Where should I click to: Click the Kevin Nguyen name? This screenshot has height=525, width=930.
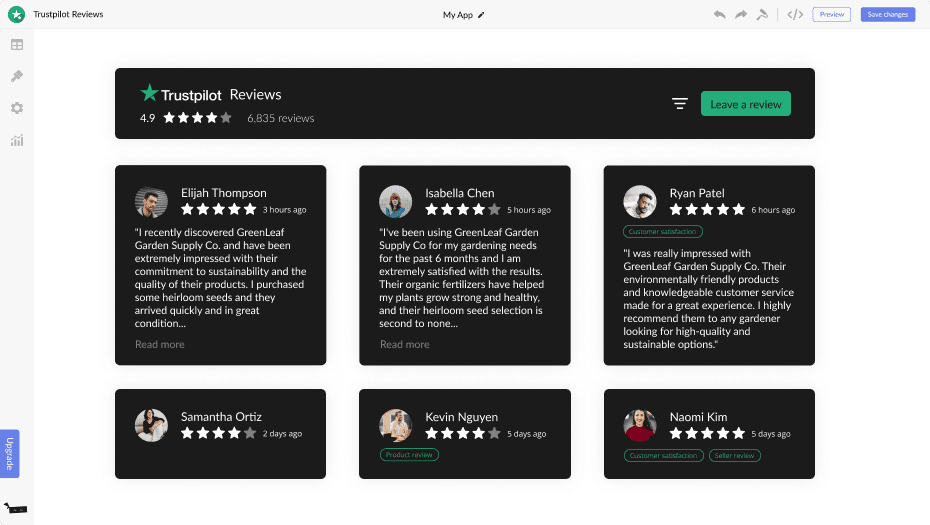(461, 417)
